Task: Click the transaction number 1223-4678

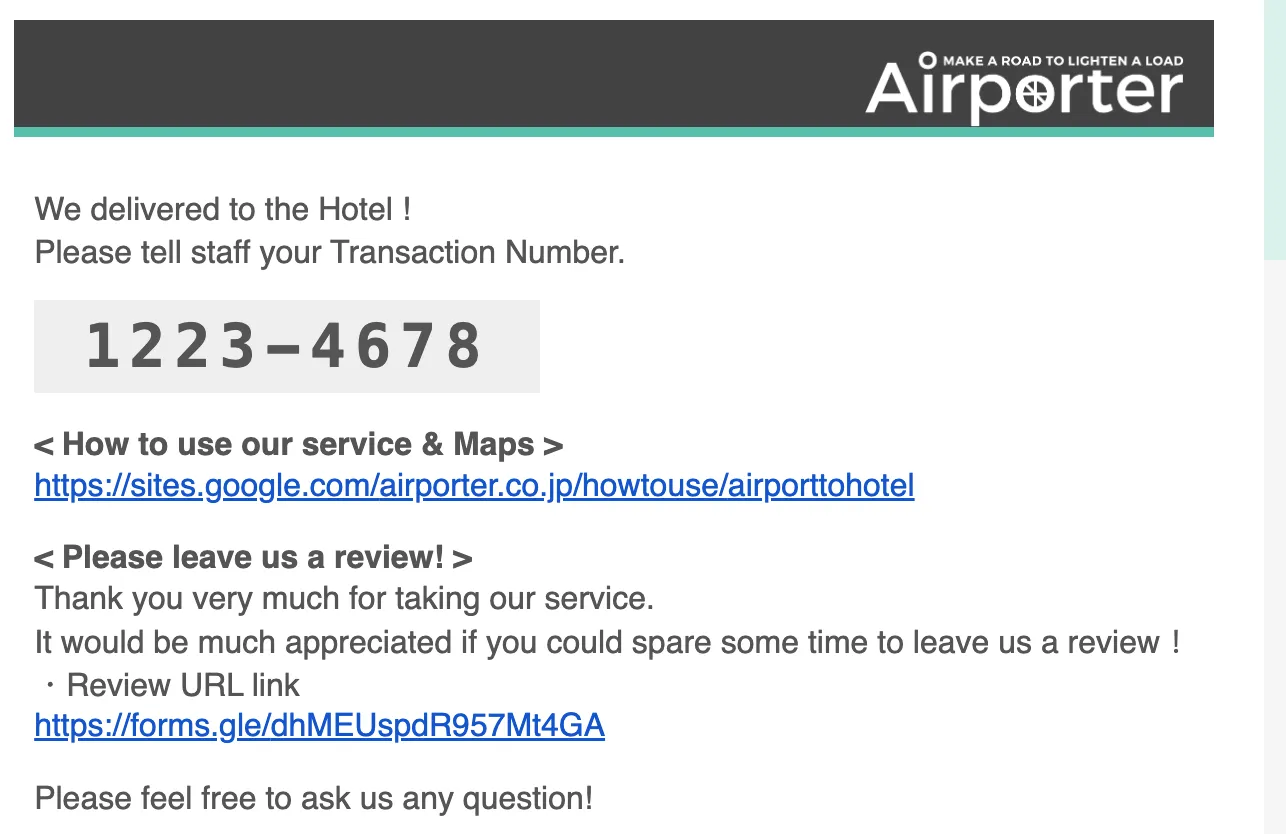Action: click(285, 347)
